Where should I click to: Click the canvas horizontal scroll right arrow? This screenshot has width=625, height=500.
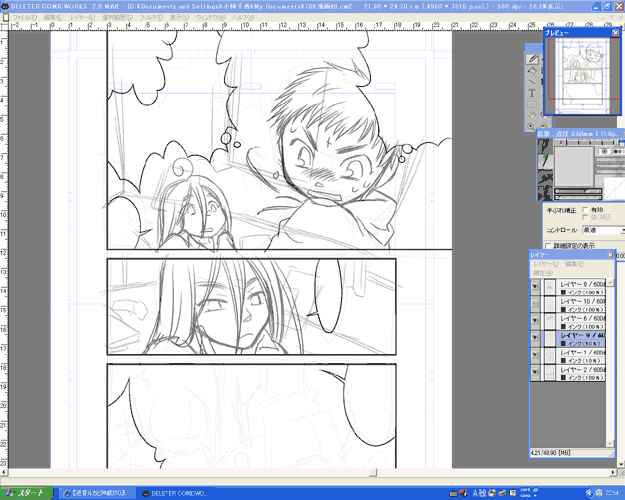click(x=613, y=472)
